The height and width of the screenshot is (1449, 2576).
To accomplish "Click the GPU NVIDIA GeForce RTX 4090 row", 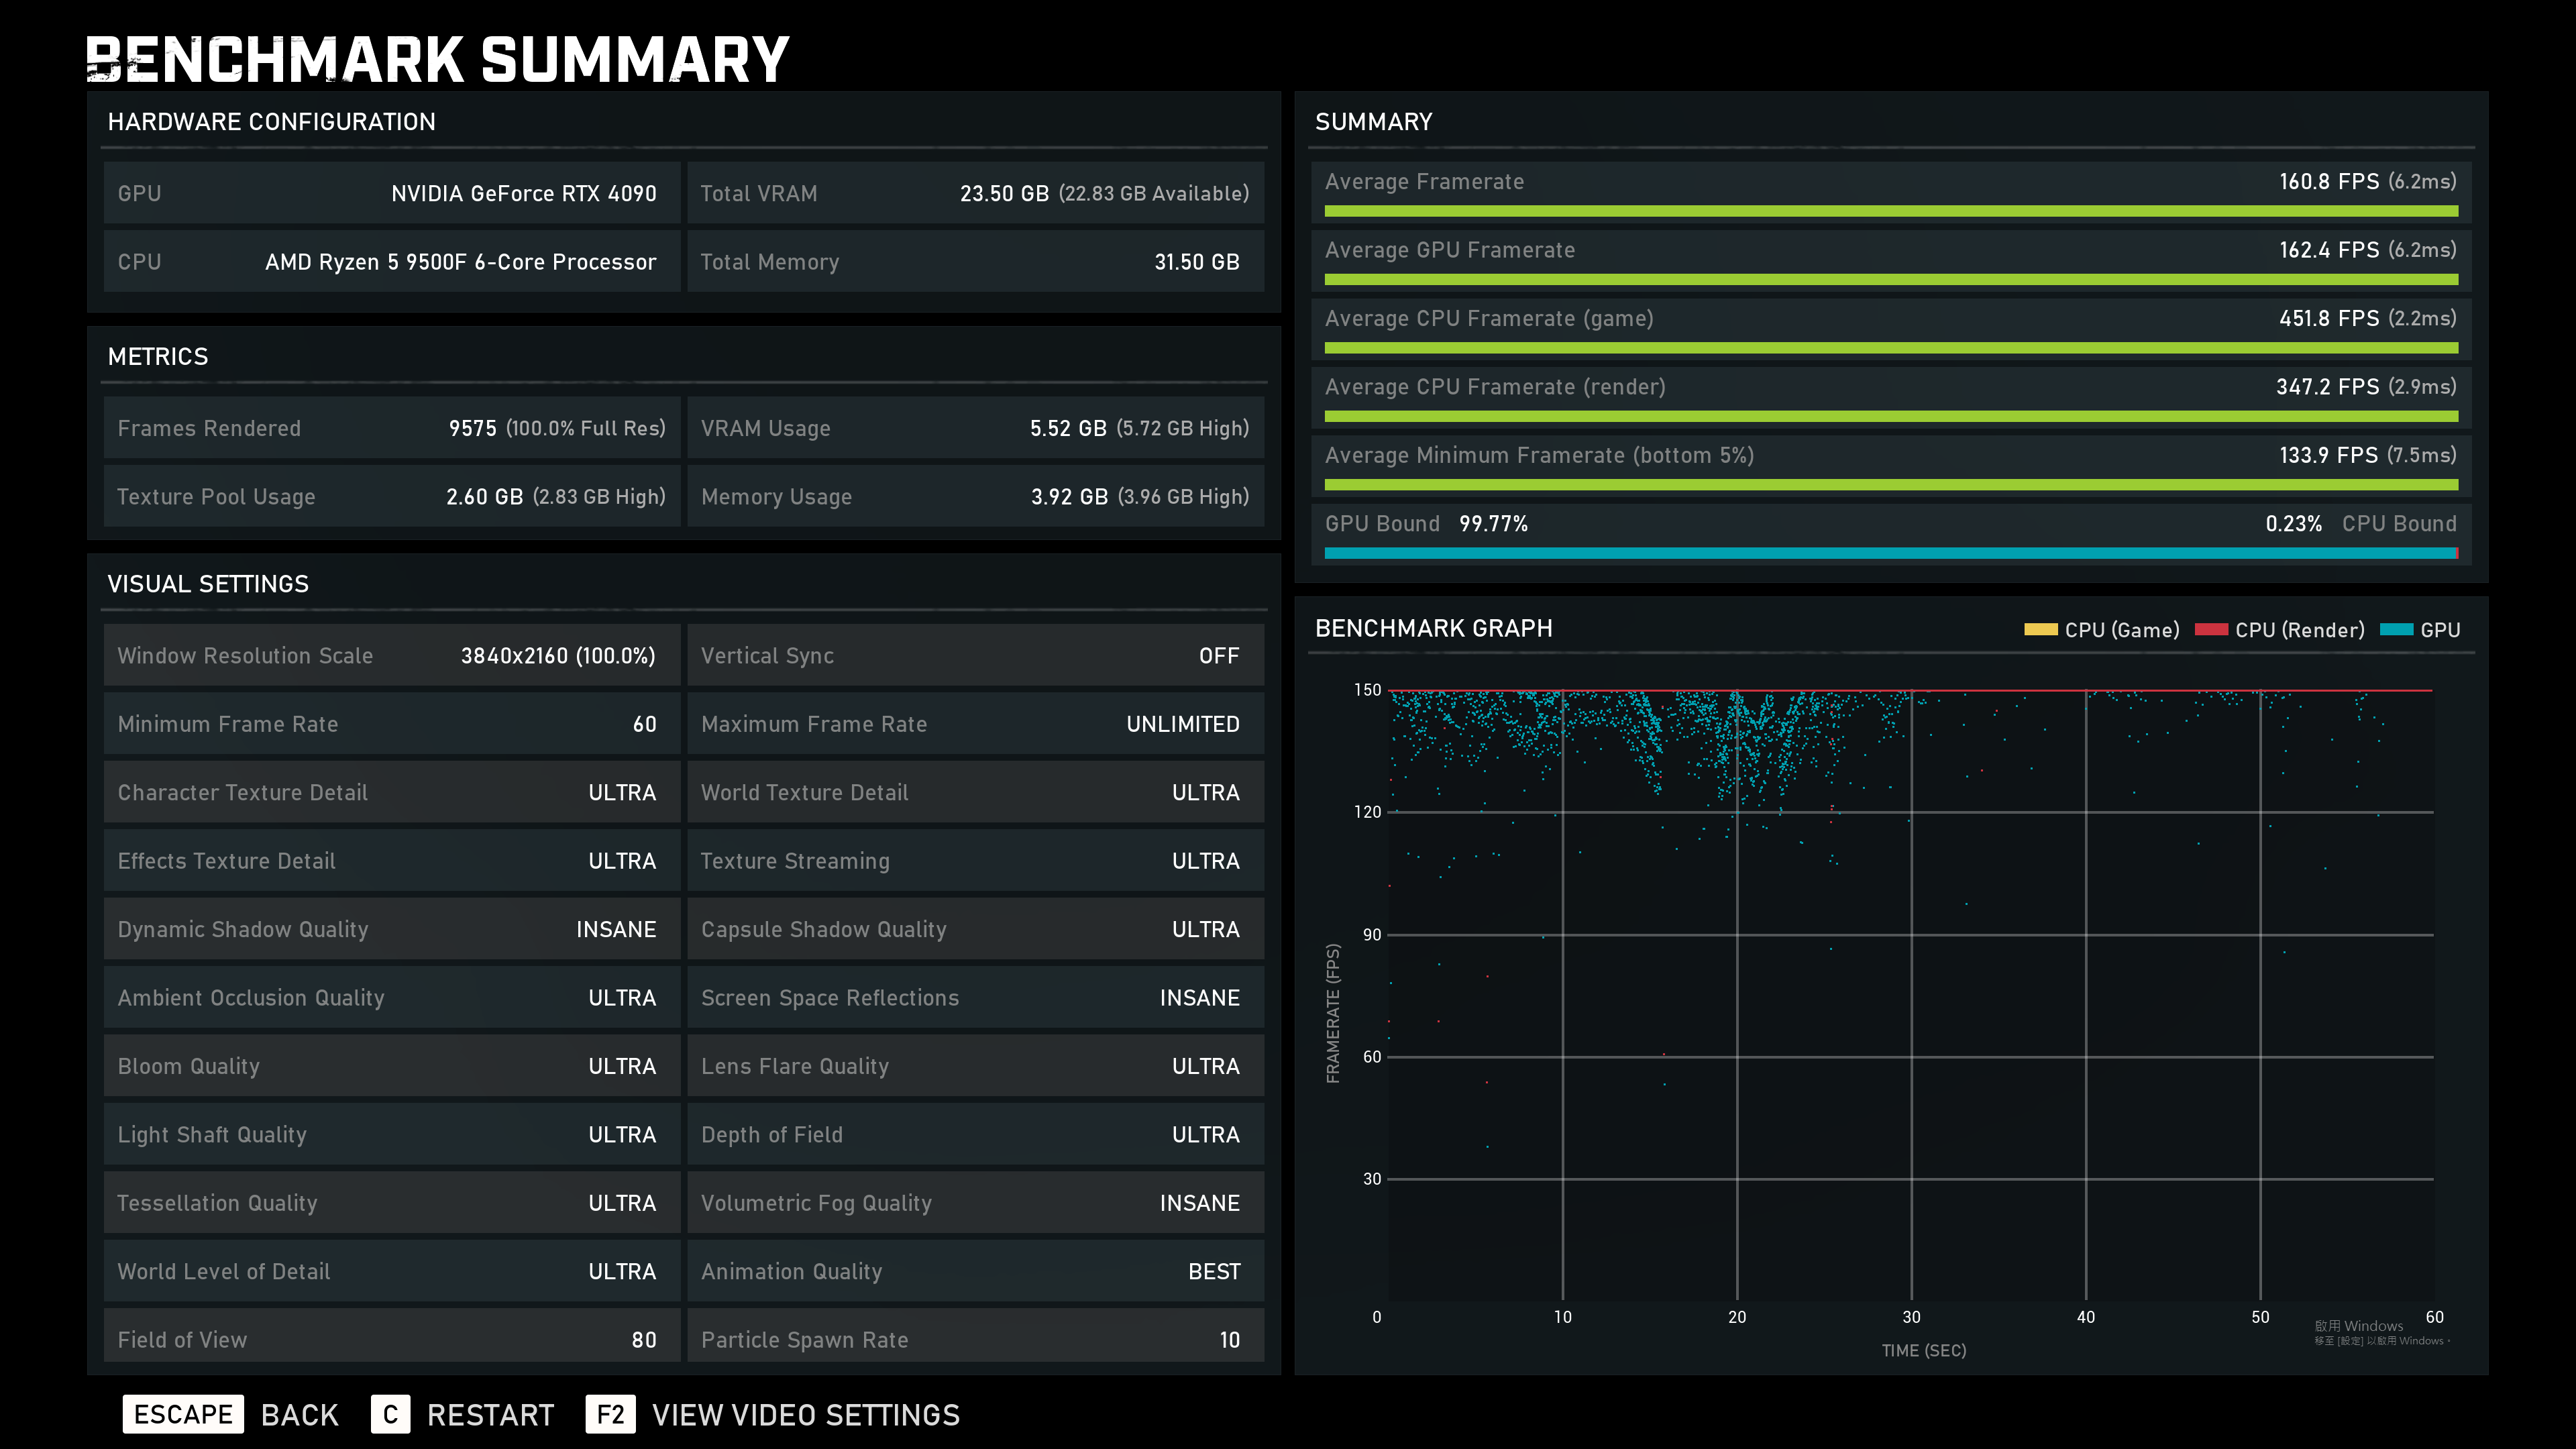I will [391, 193].
